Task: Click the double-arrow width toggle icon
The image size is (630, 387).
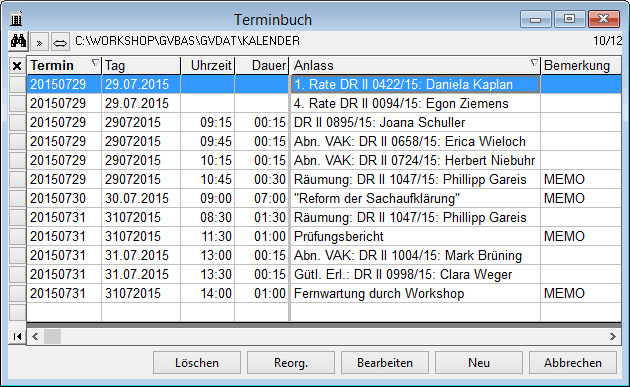Action: click(60, 42)
